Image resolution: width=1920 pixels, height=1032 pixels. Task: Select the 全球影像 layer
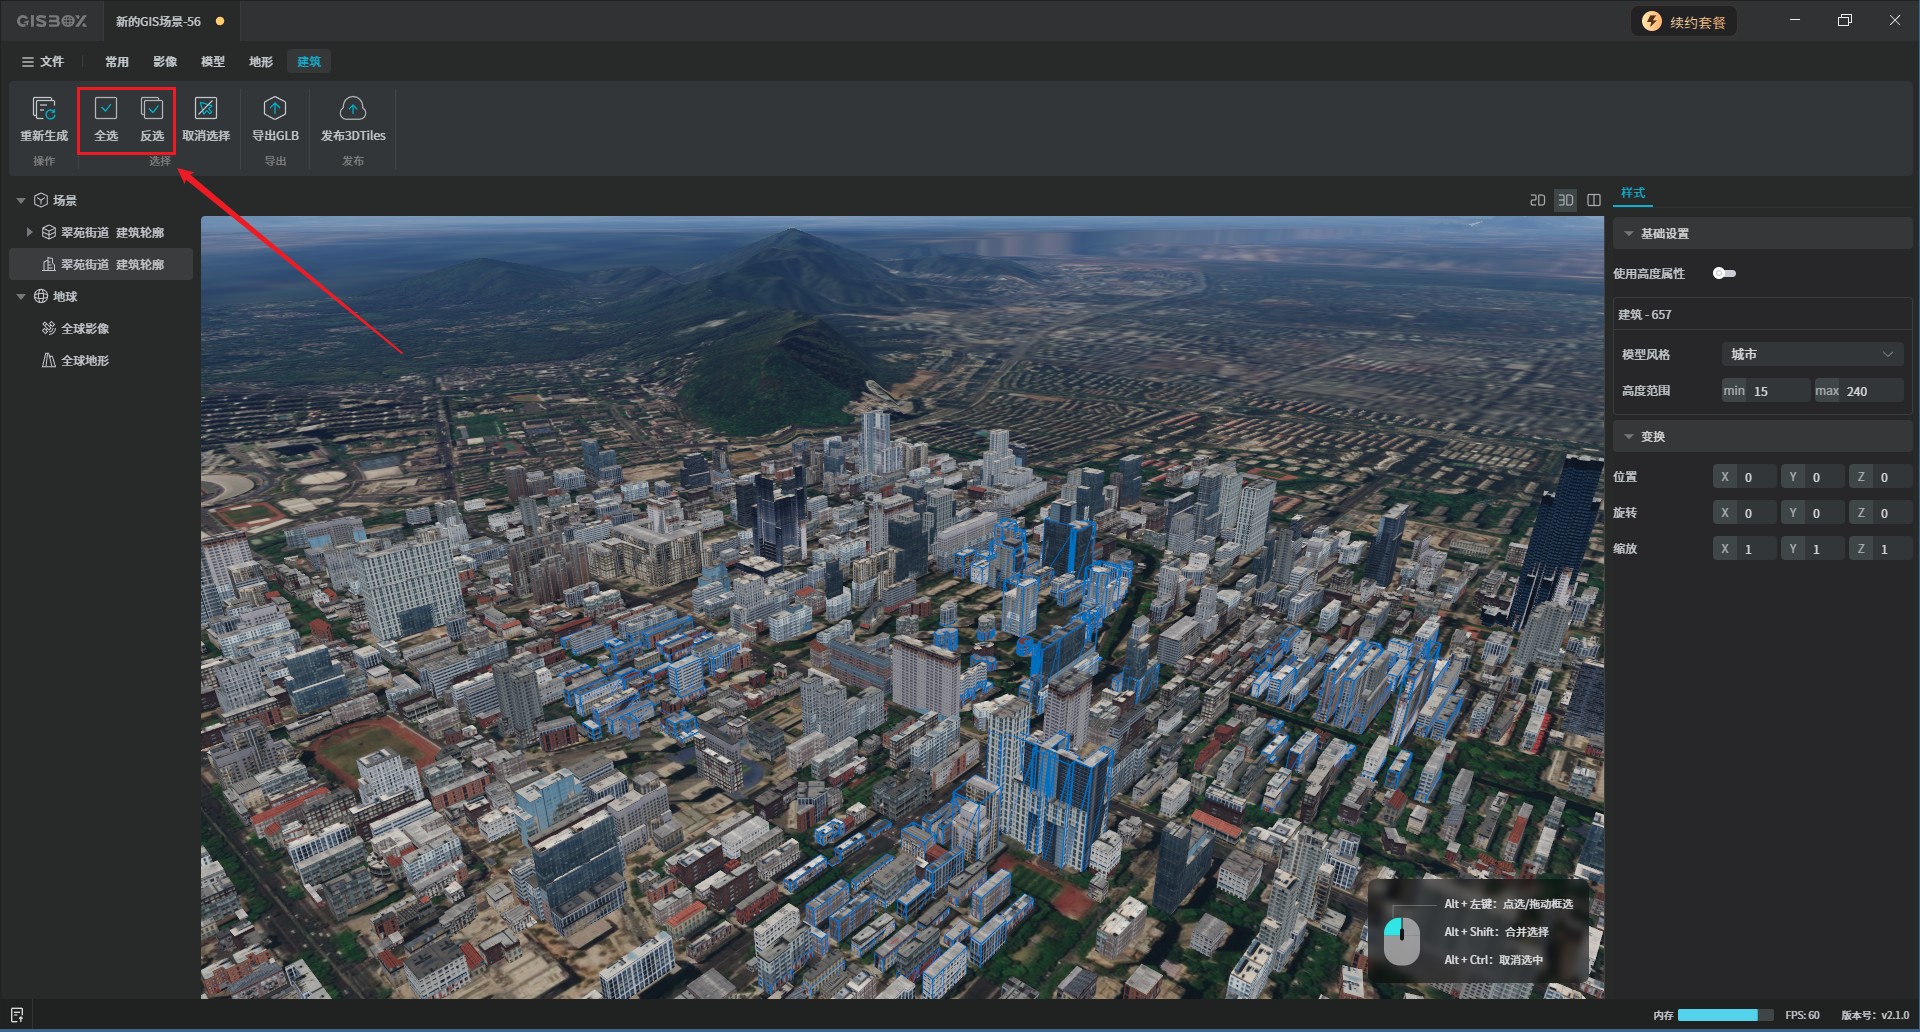pyautogui.click(x=85, y=329)
